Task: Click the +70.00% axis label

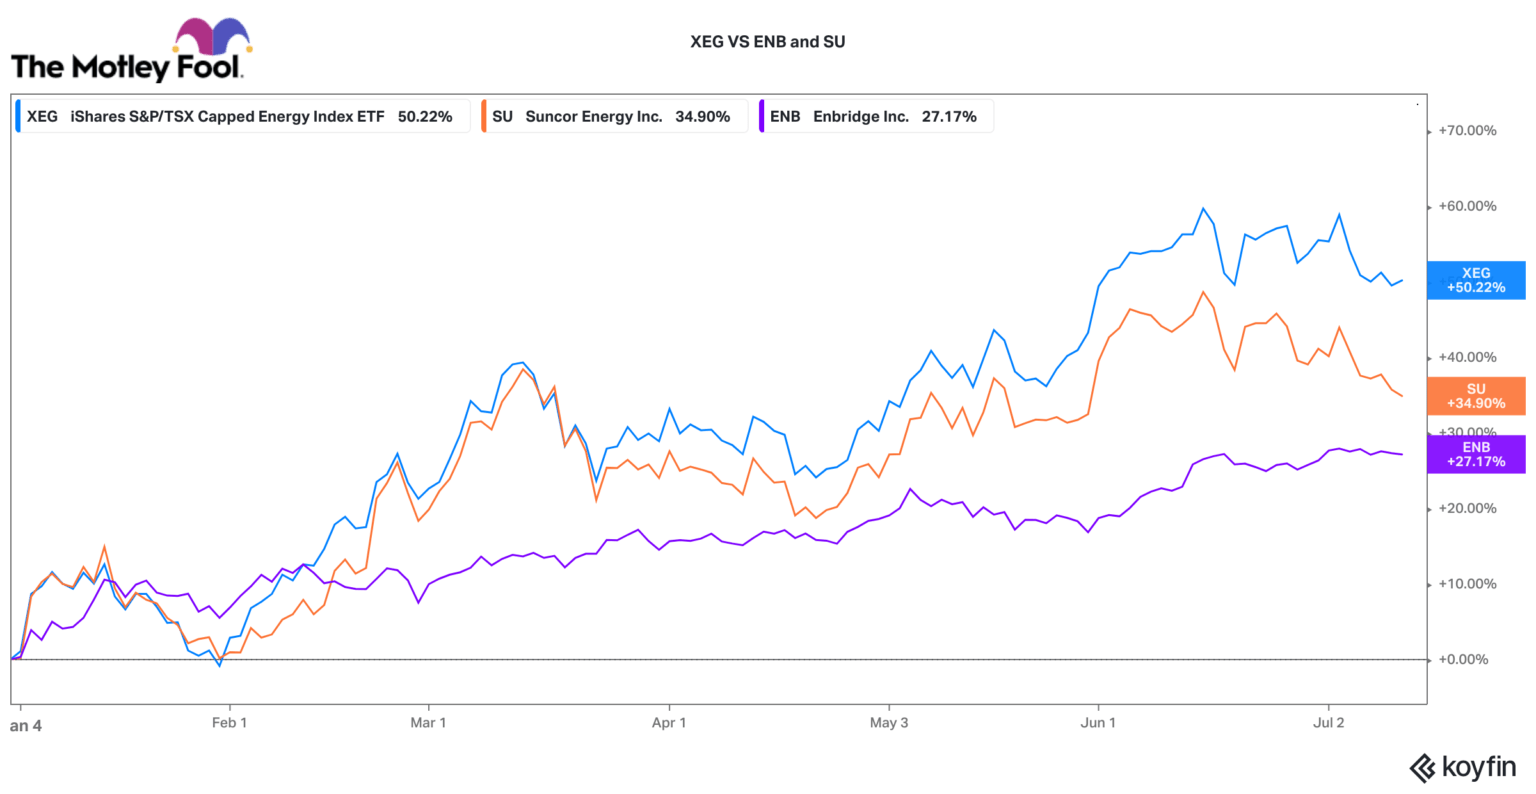Action: click(1467, 131)
